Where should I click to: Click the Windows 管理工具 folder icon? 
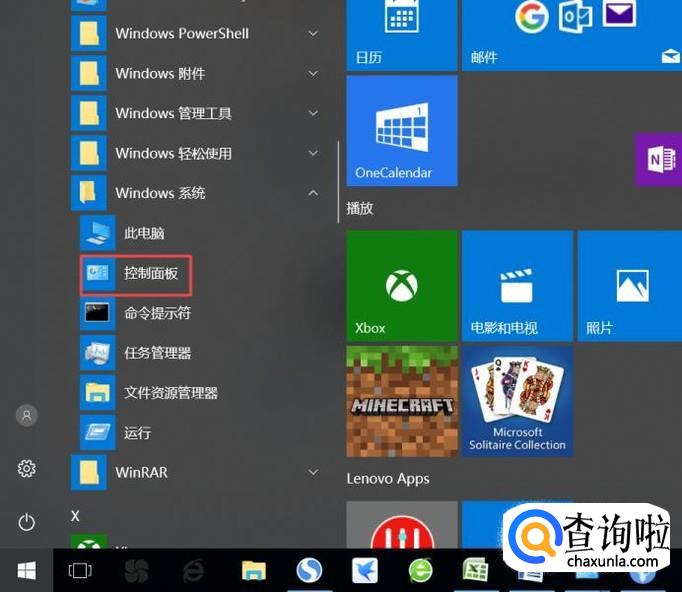click(x=89, y=113)
